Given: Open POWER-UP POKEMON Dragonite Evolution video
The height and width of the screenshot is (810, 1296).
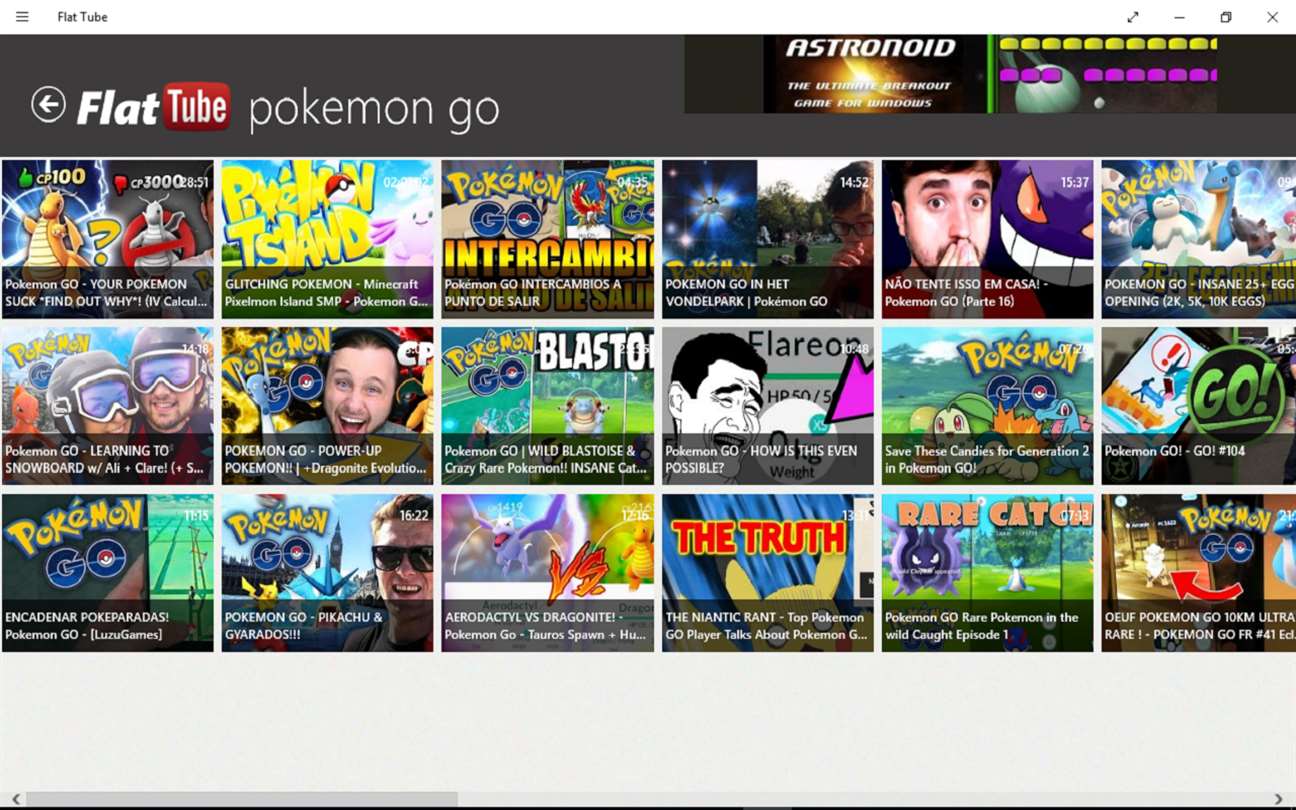Looking at the screenshot, I should pyautogui.click(x=328, y=406).
